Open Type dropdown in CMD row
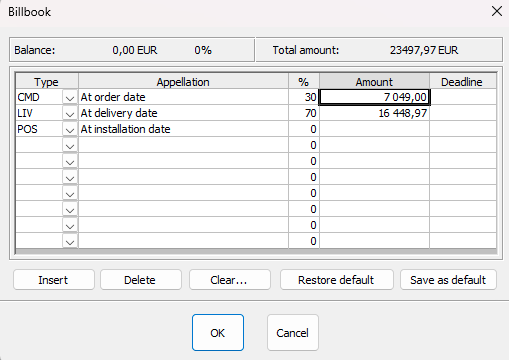The image size is (509, 360). coord(70,98)
